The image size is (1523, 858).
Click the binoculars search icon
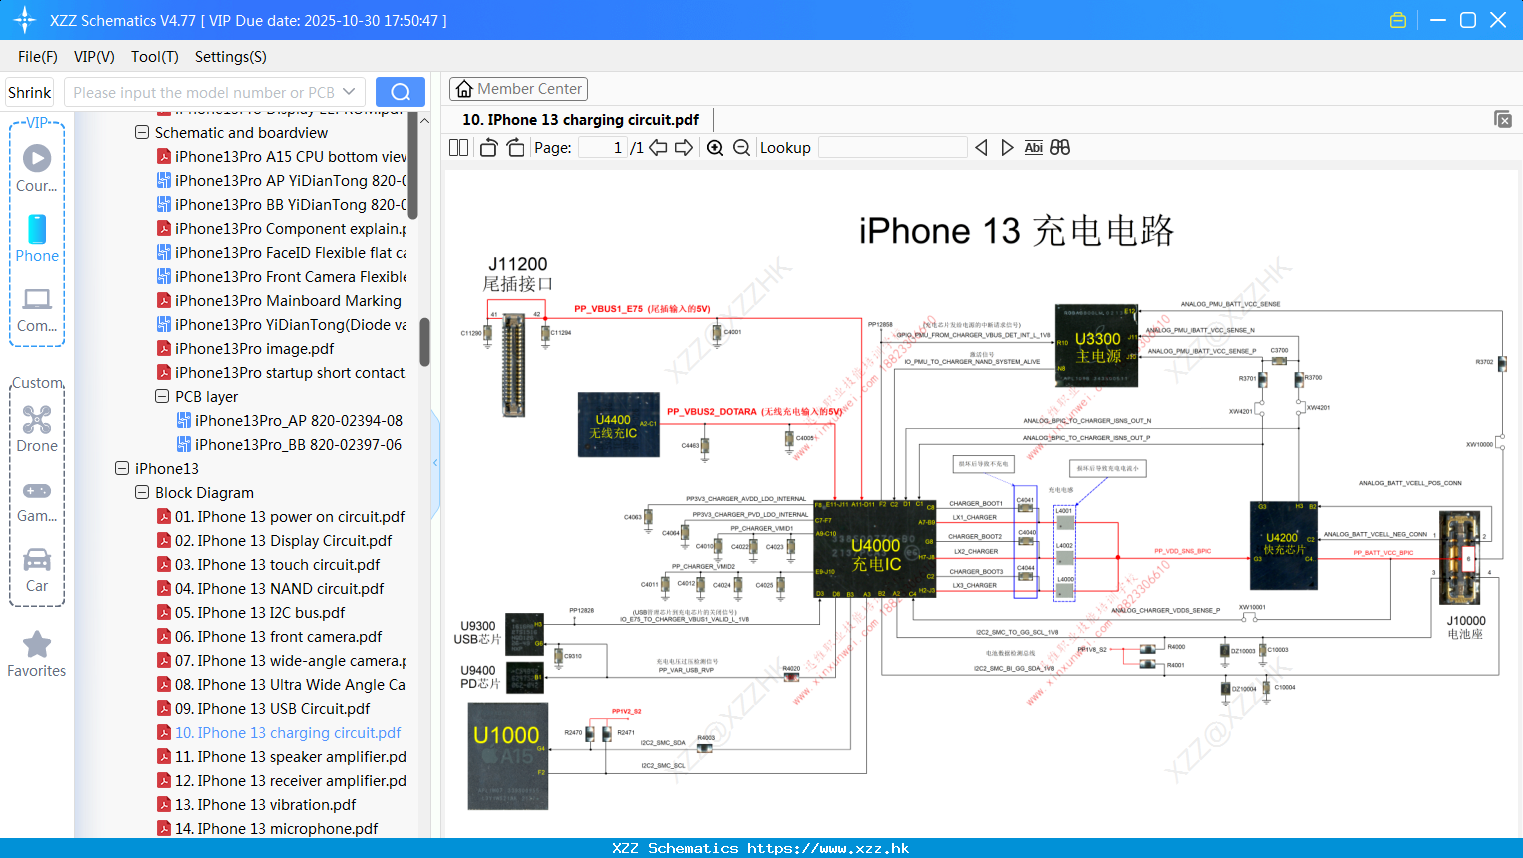(x=1060, y=147)
